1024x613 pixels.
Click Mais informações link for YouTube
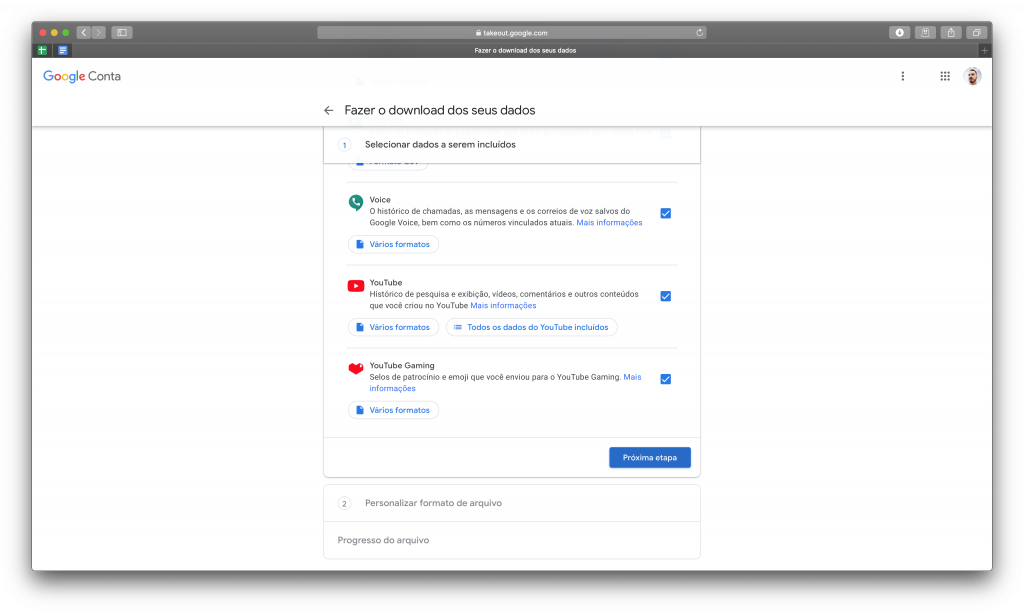(x=503, y=306)
